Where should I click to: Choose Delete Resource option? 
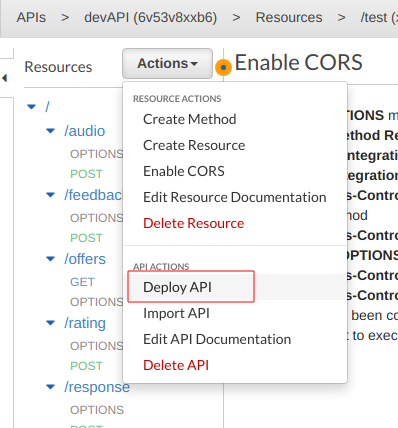(x=194, y=223)
